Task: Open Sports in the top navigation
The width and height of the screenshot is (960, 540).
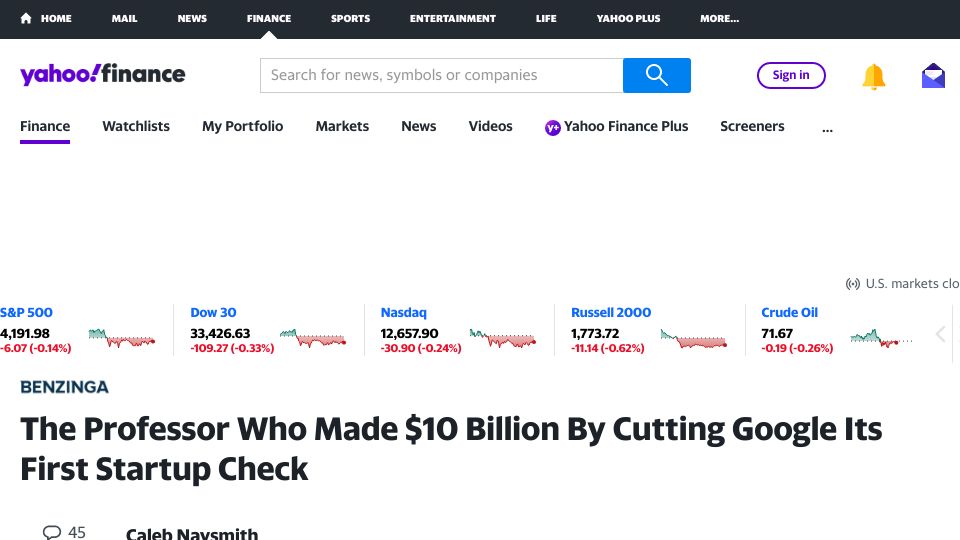Action: point(350,18)
